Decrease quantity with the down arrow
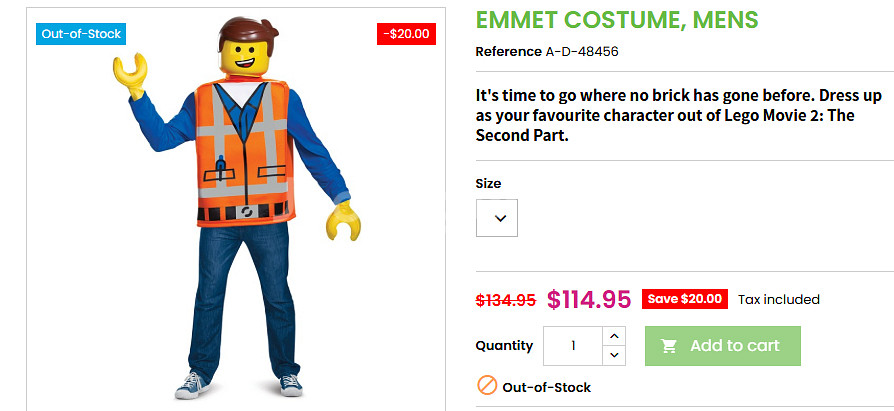 (615, 355)
